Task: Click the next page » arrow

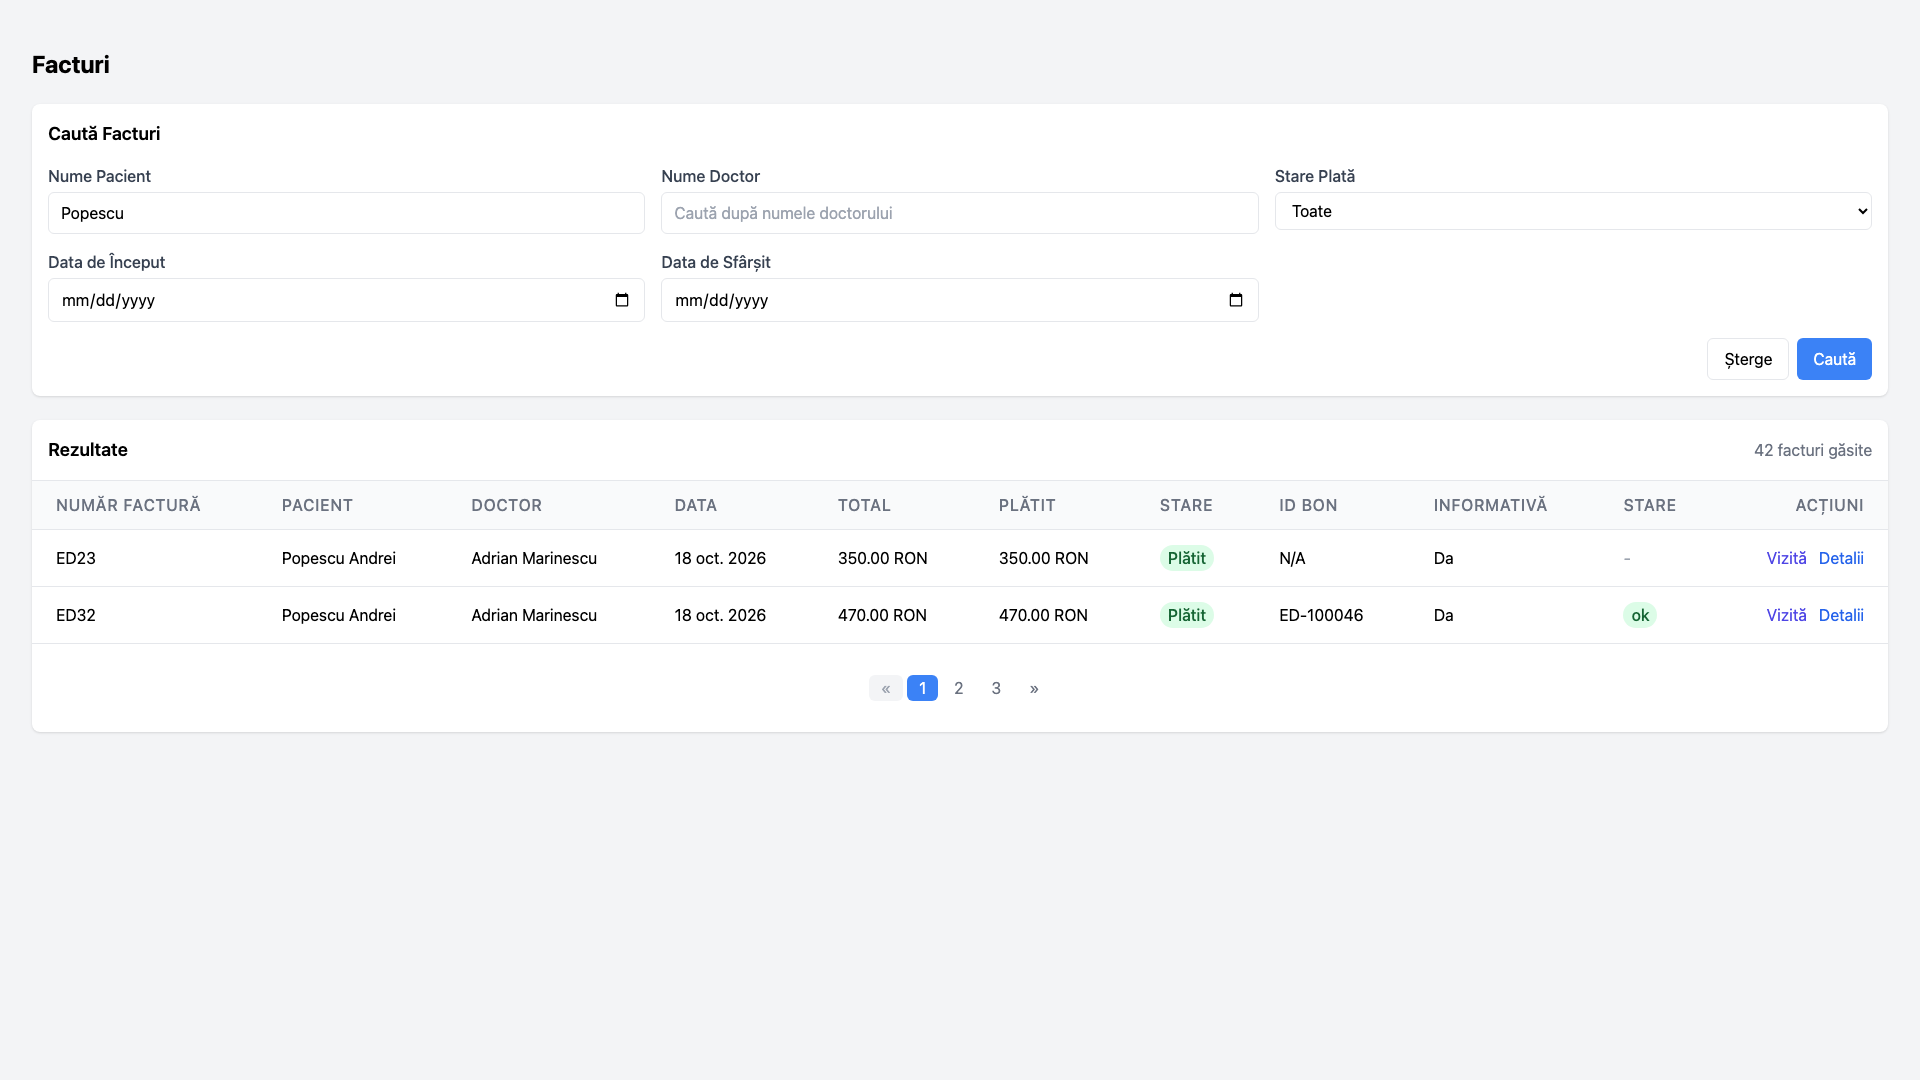Action: (1034, 688)
